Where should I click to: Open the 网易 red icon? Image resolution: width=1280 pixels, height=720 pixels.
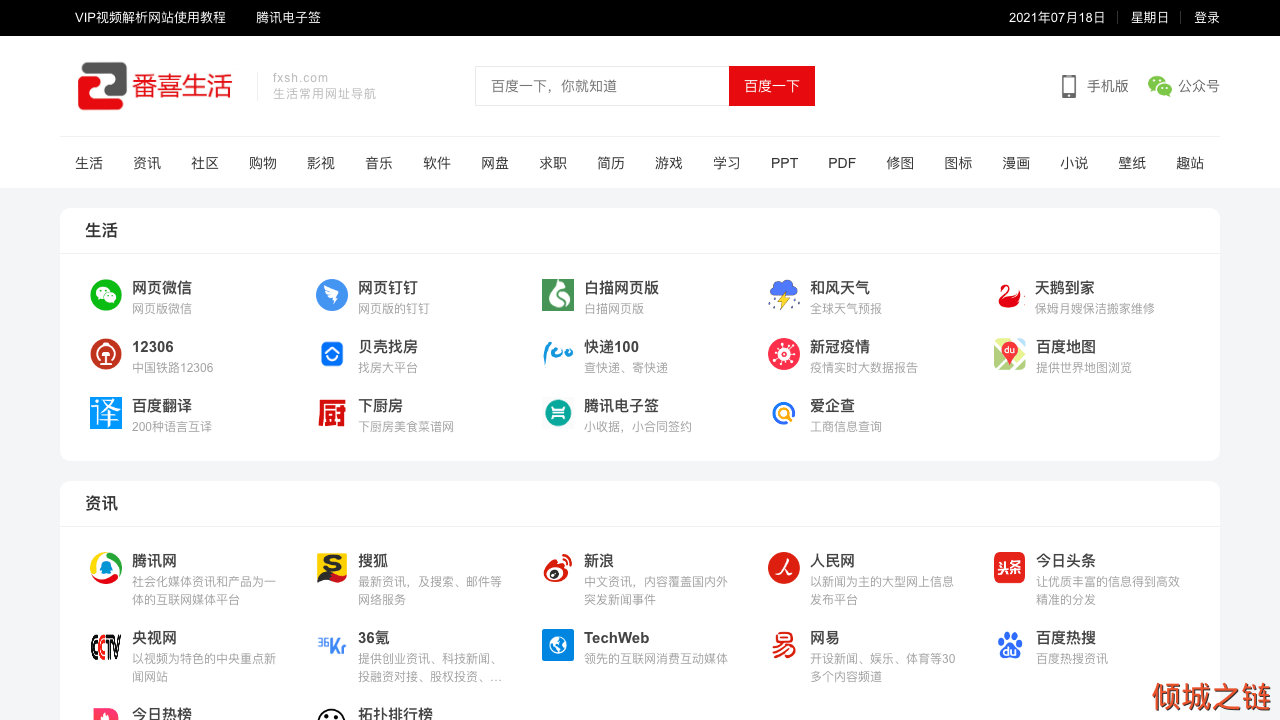784,645
